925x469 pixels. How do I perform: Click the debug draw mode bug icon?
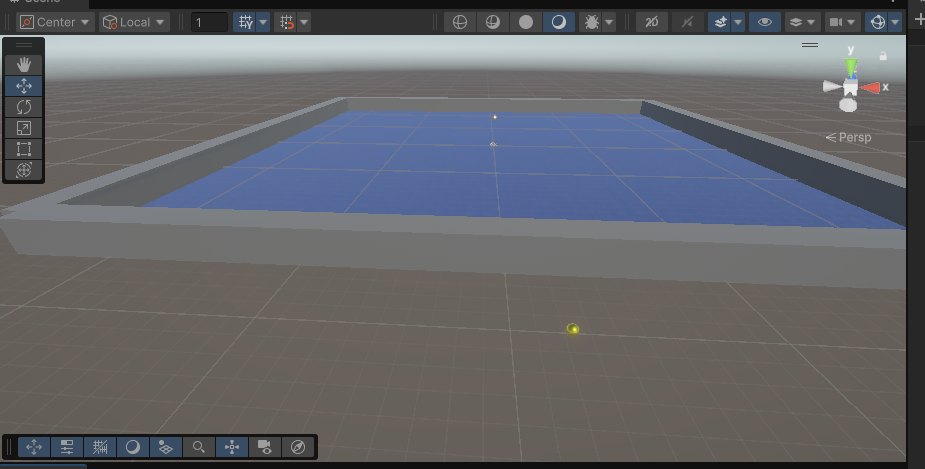[591, 22]
